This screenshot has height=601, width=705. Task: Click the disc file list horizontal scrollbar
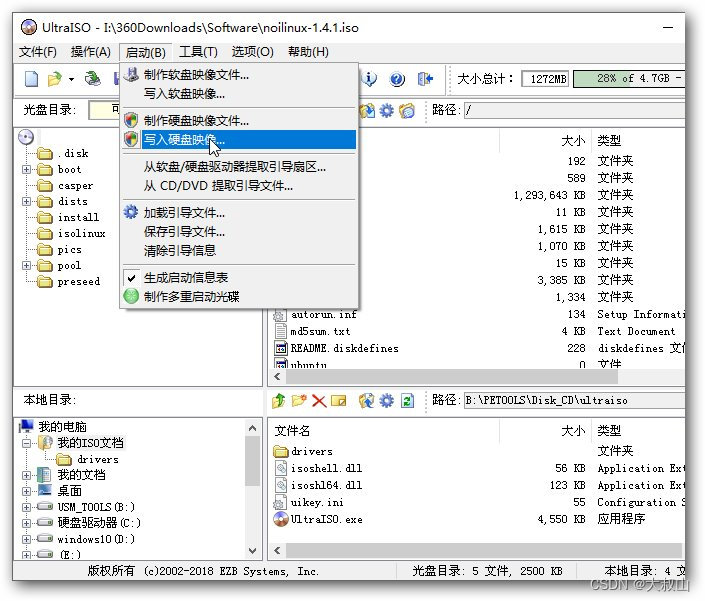[x=452, y=376]
